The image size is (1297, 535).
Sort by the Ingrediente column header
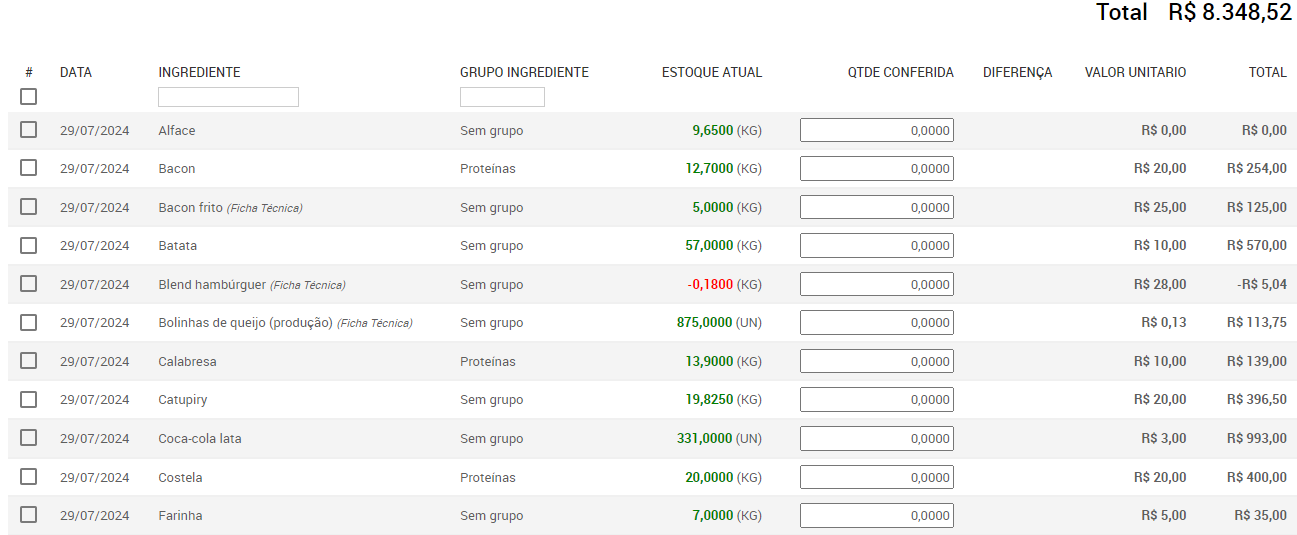click(199, 72)
